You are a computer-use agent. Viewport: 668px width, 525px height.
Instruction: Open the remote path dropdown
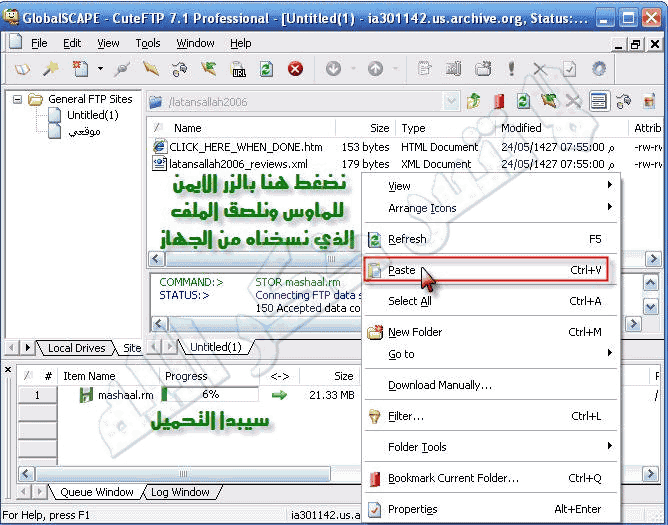pyautogui.click(x=452, y=101)
